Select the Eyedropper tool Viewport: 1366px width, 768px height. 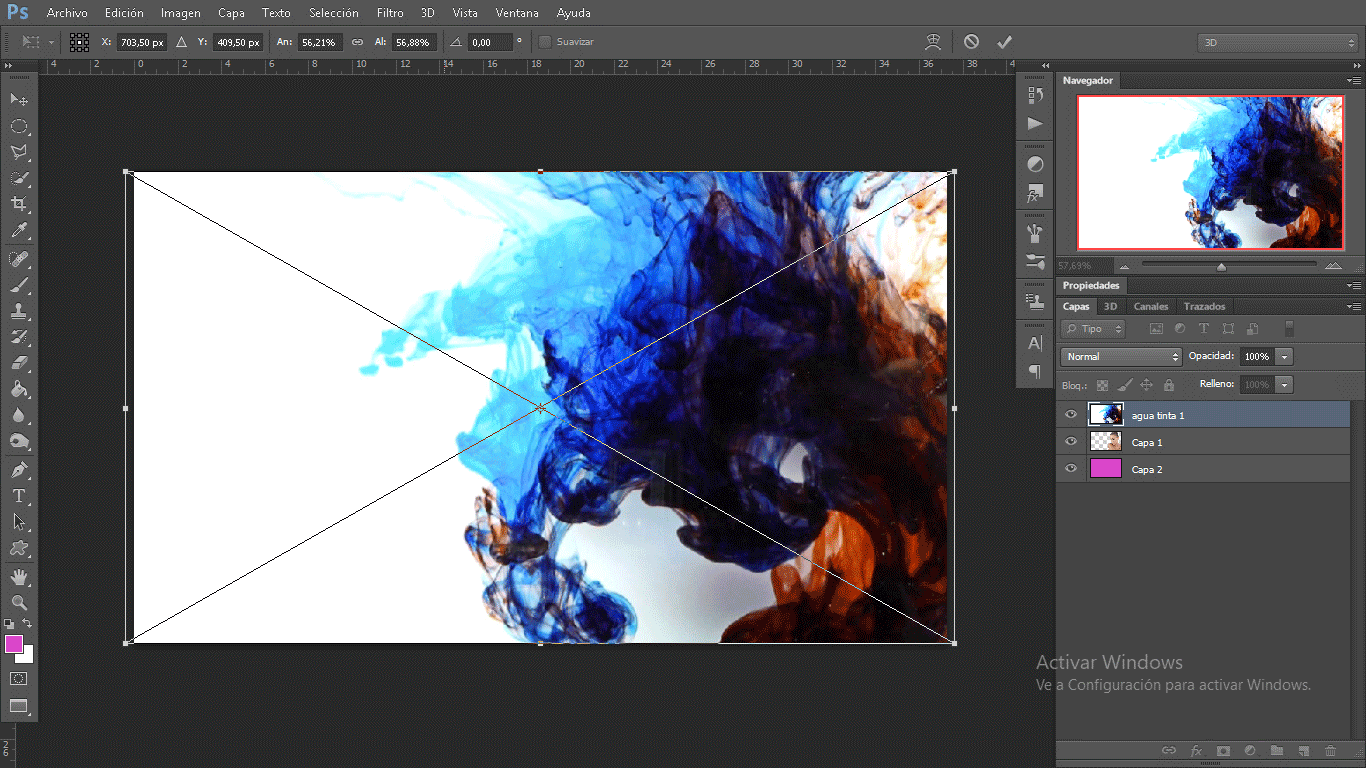point(19,231)
